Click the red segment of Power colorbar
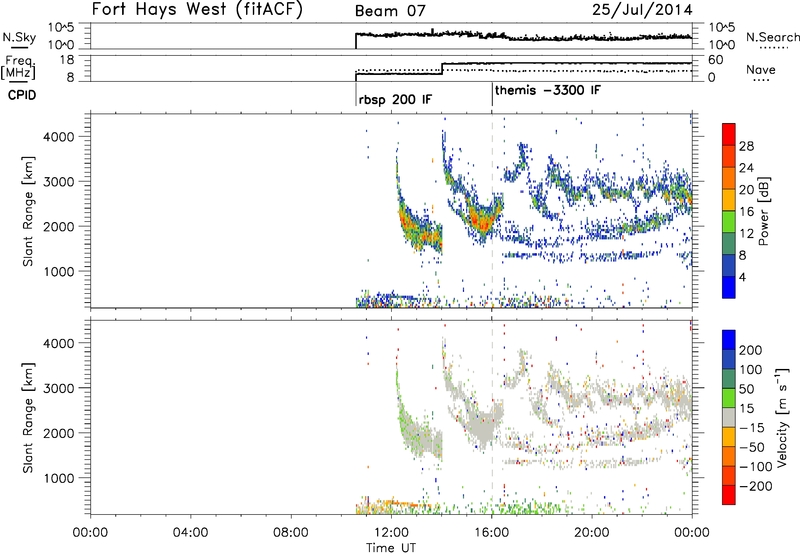 coord(729,134)
